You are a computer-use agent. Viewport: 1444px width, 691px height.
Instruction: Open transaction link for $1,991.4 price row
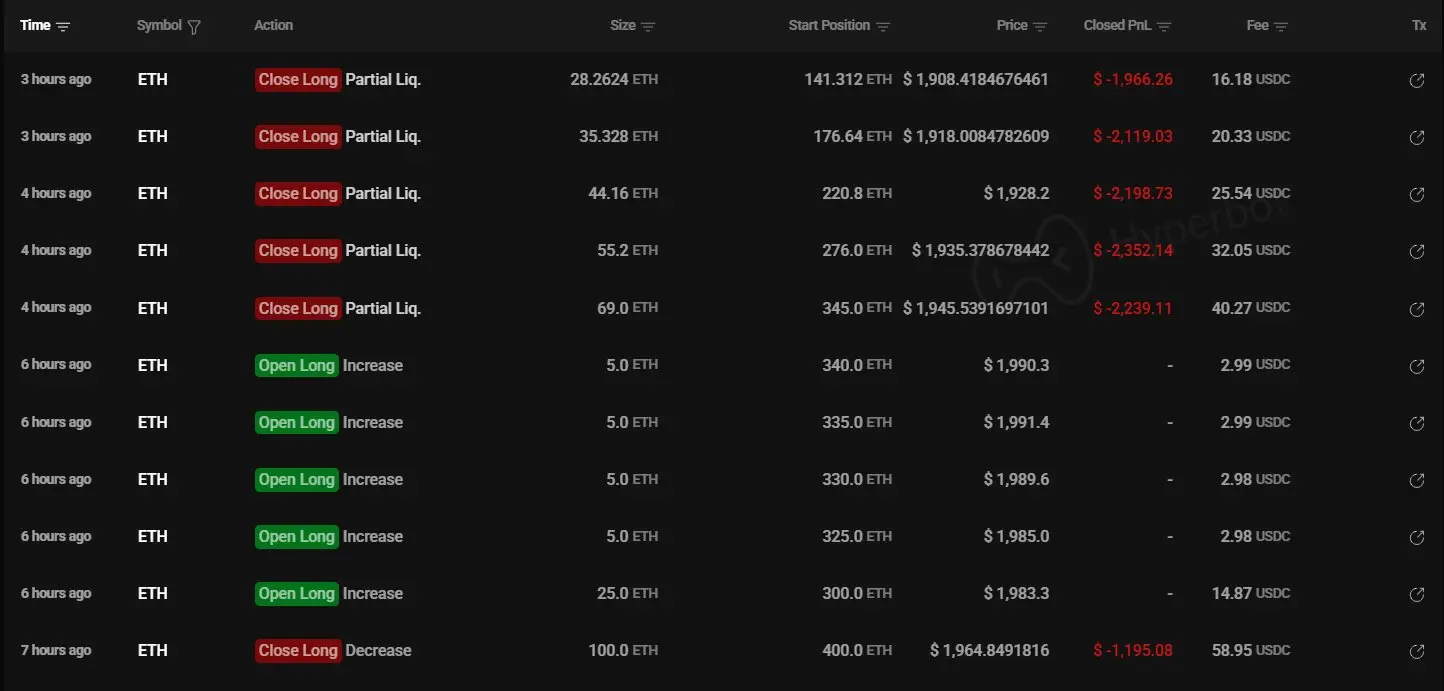click(x=1416, y=423)
